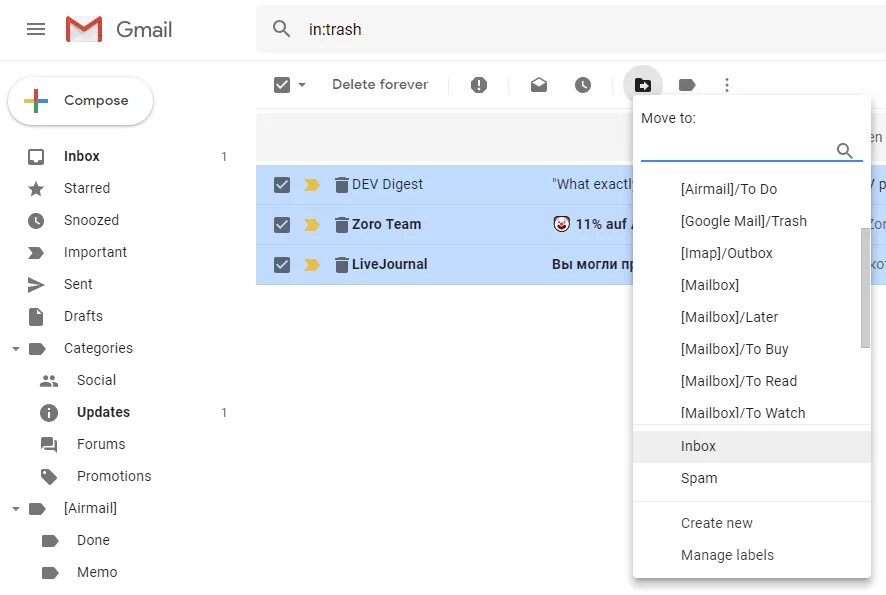
Task: Click the importance marker on Zoro Team row
Action: [312, 225]
